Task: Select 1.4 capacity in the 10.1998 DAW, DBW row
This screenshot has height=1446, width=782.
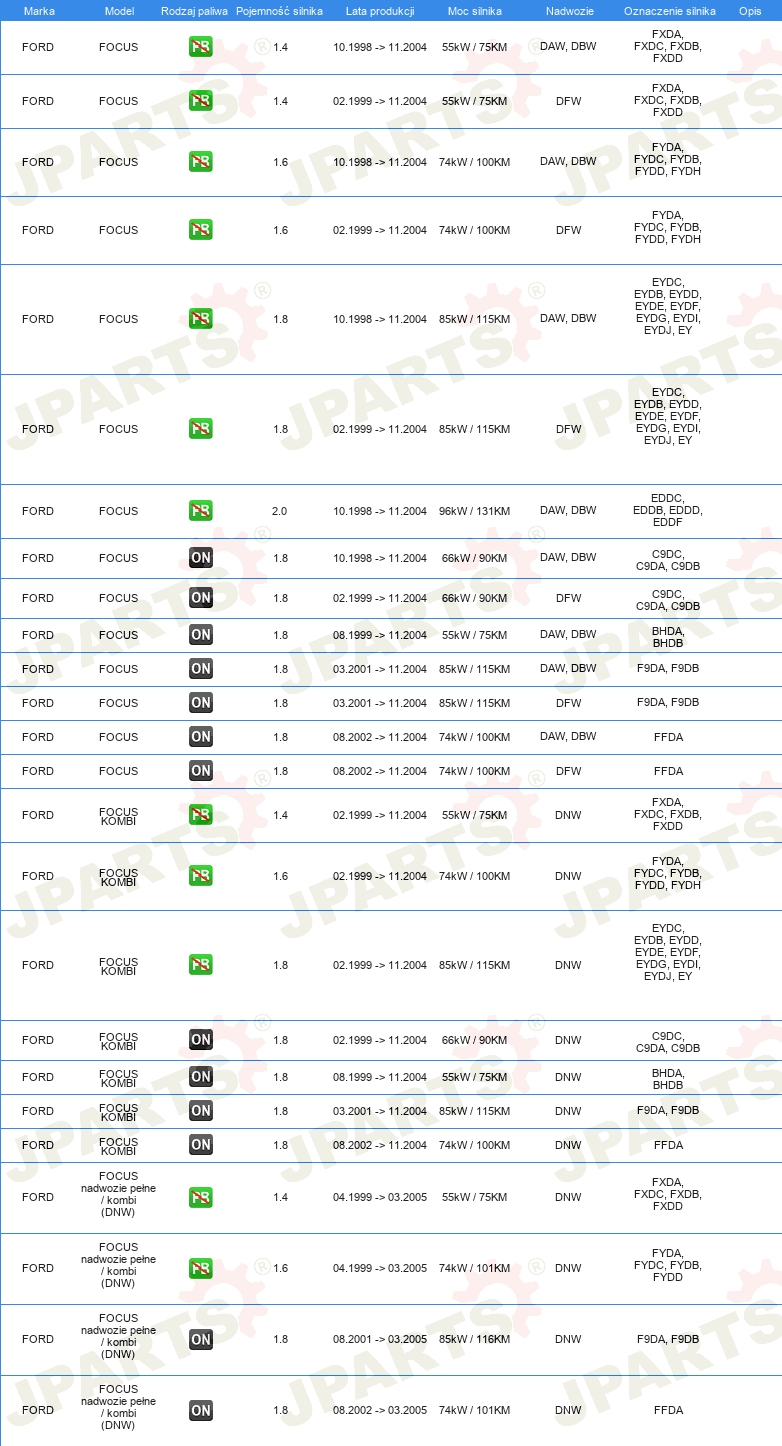Action: point(280,47)
